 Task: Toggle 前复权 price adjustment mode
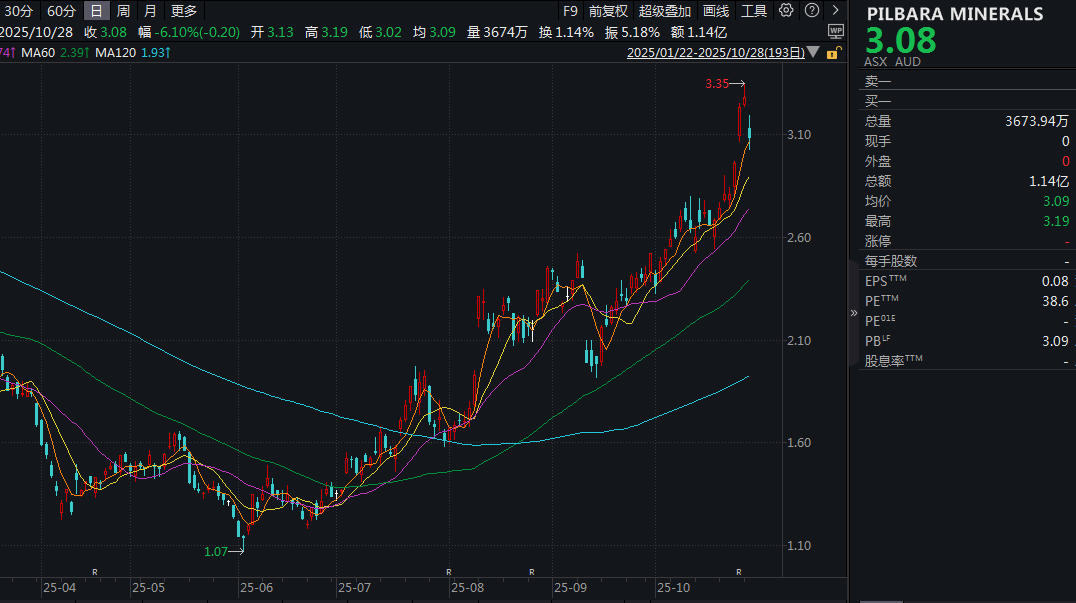pos(608,11)
